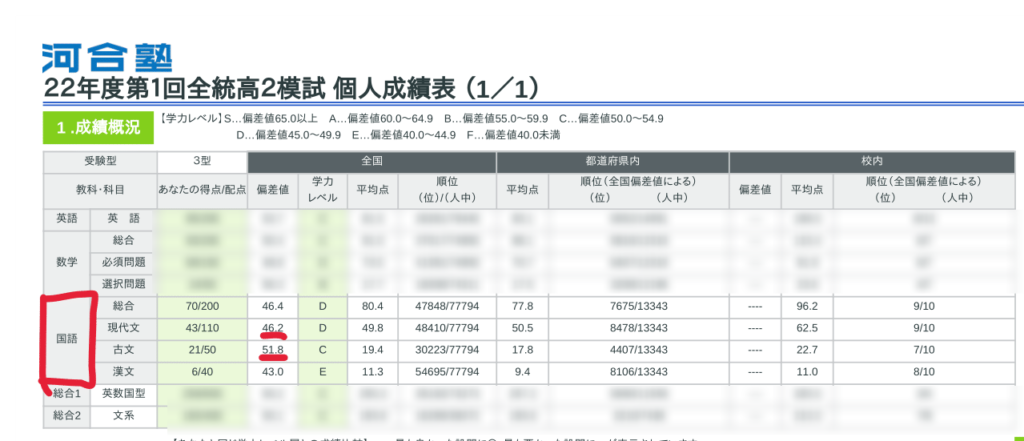Click the school average 22.7
1024x441 pixels.
coord(808,350)
